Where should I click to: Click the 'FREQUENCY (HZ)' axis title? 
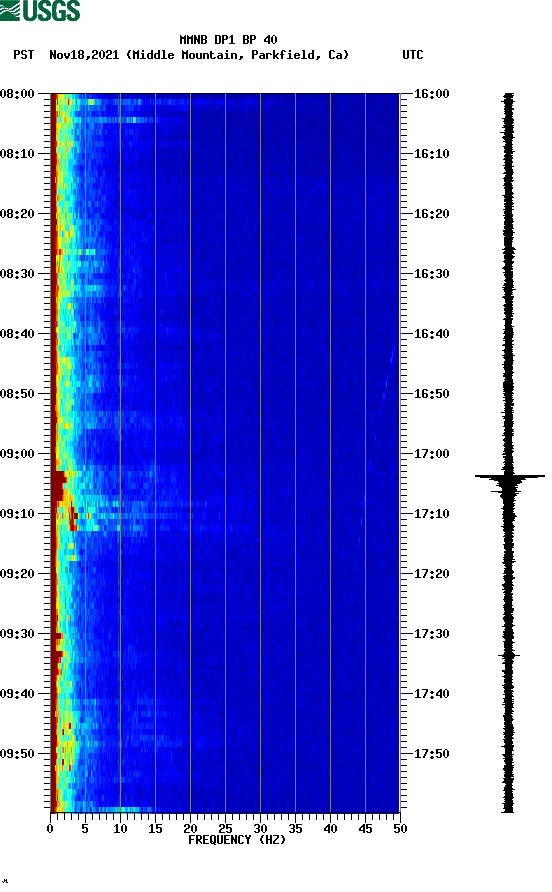tap(237, 840)
